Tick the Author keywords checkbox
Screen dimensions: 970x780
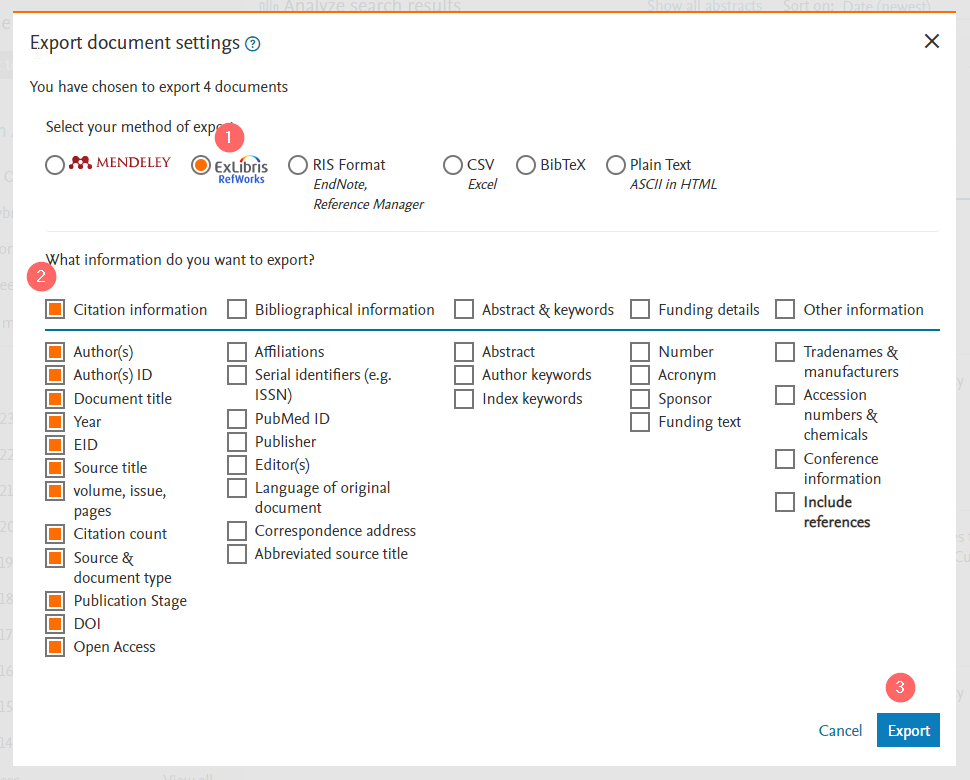coord(464,375)
